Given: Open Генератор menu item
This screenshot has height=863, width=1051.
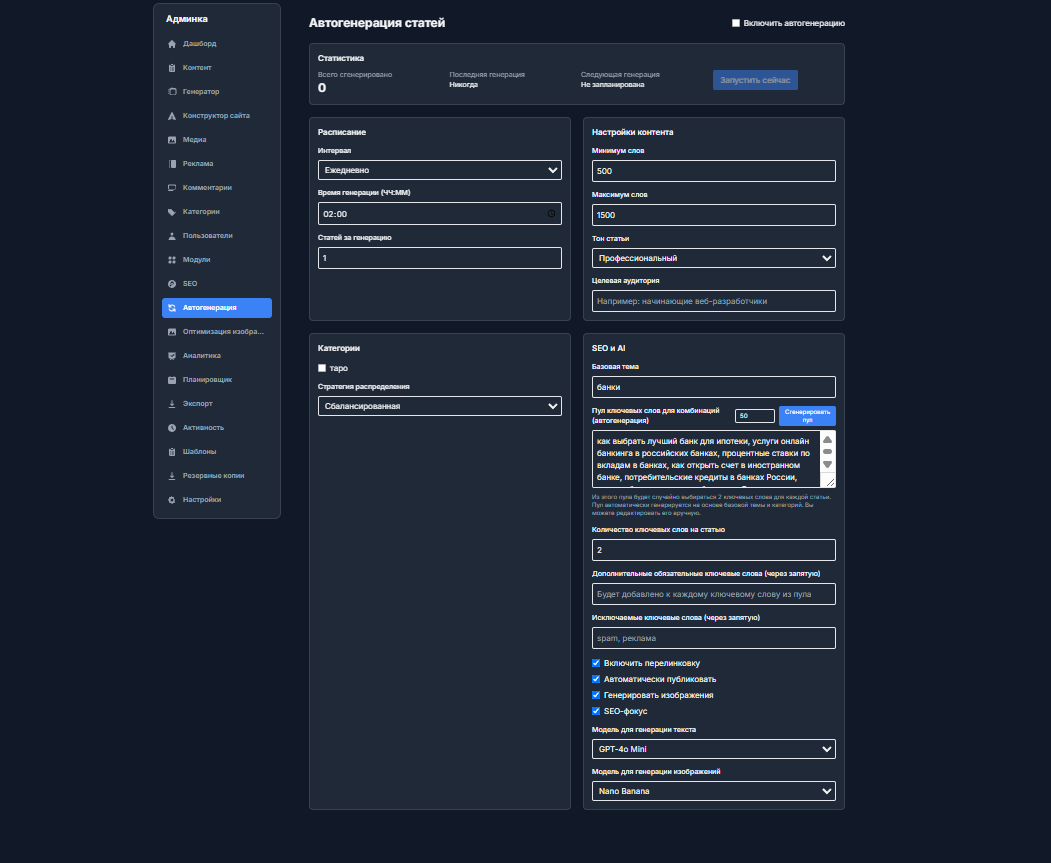Looking at the screenshot, I should pyautogui.click(x=217, y=92).
